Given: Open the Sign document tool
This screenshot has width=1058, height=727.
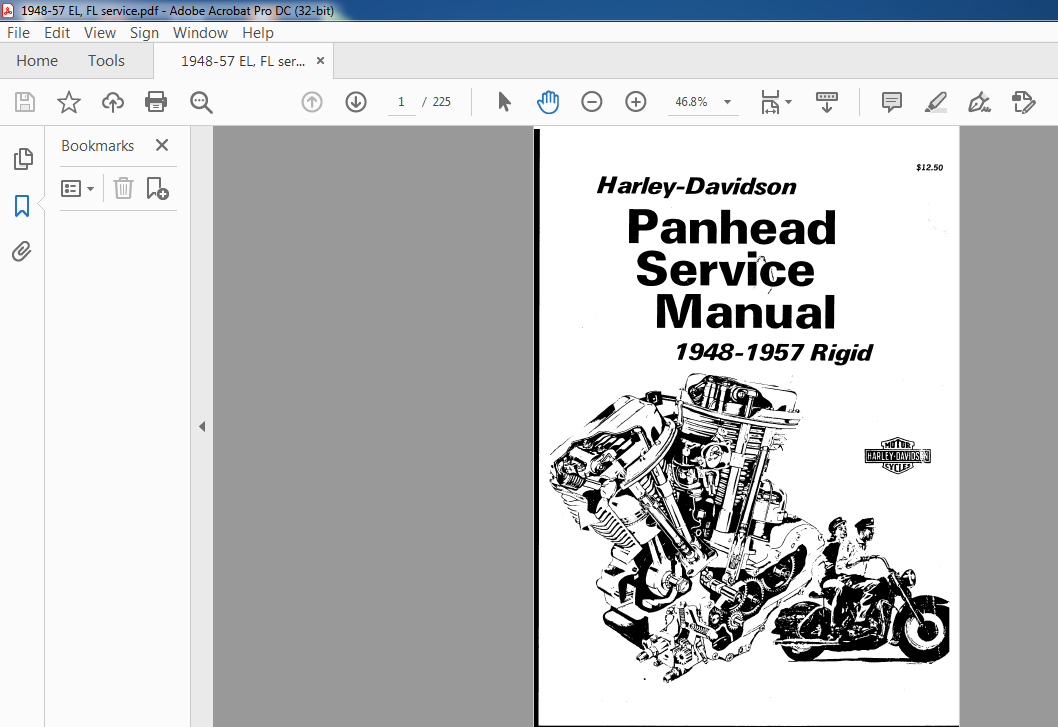Looking at the screenshot, I should point(979,102).
